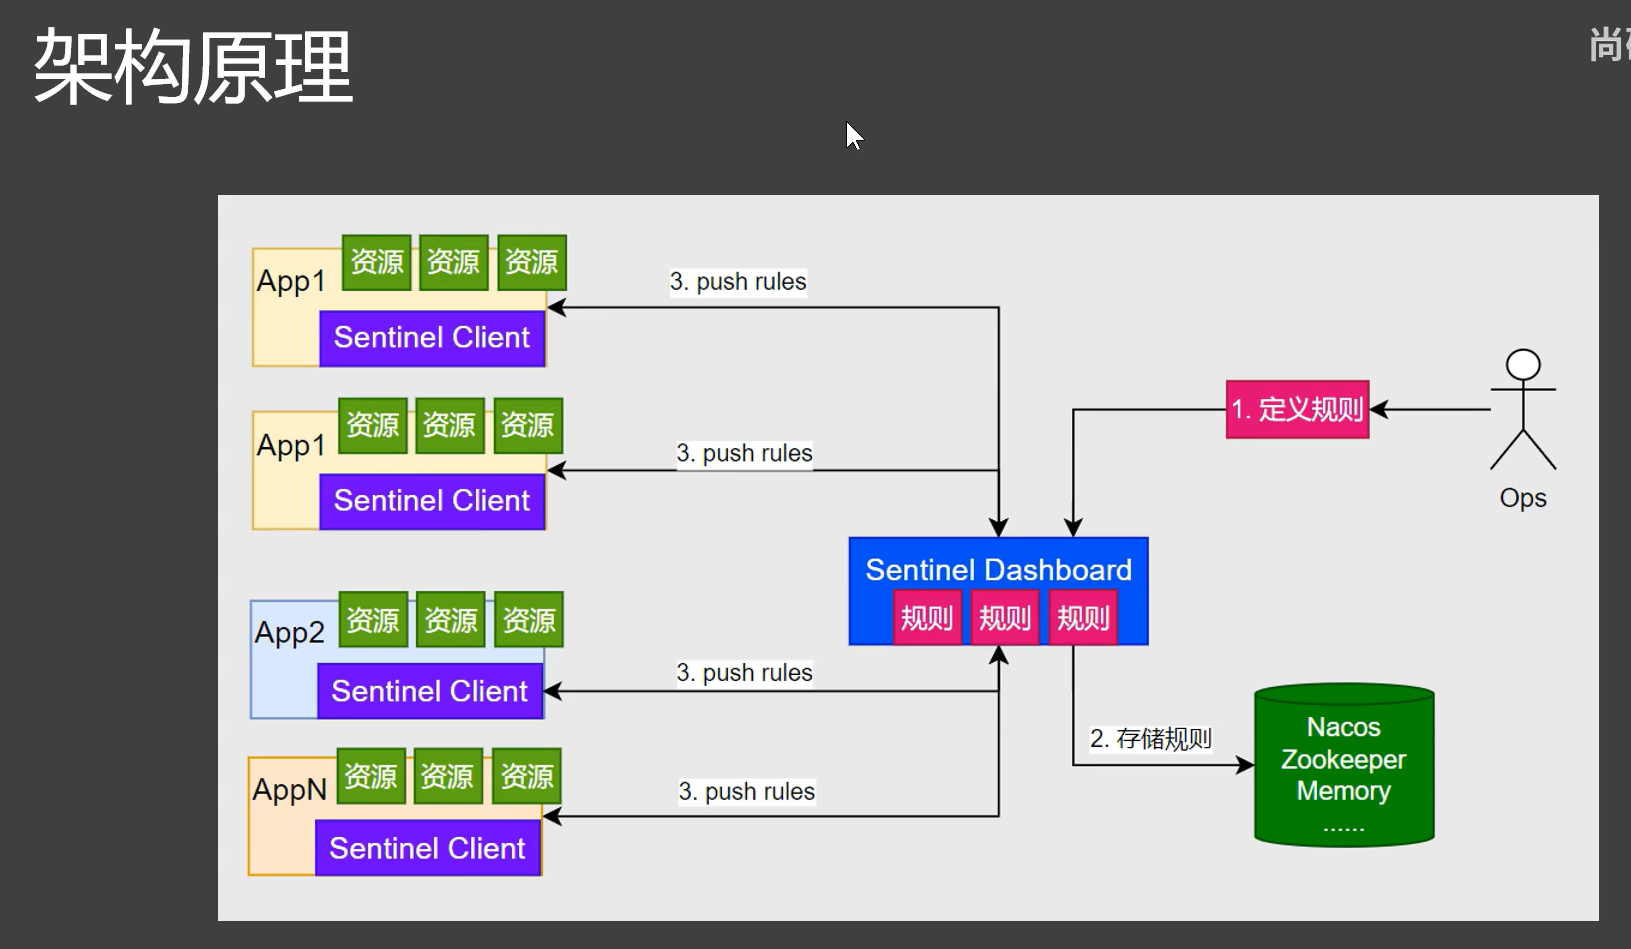Click the middle 规则 box in Sentinel Dashboard
The width and height of the screenshot is (1631, 949).
(x=1005, y=618)
